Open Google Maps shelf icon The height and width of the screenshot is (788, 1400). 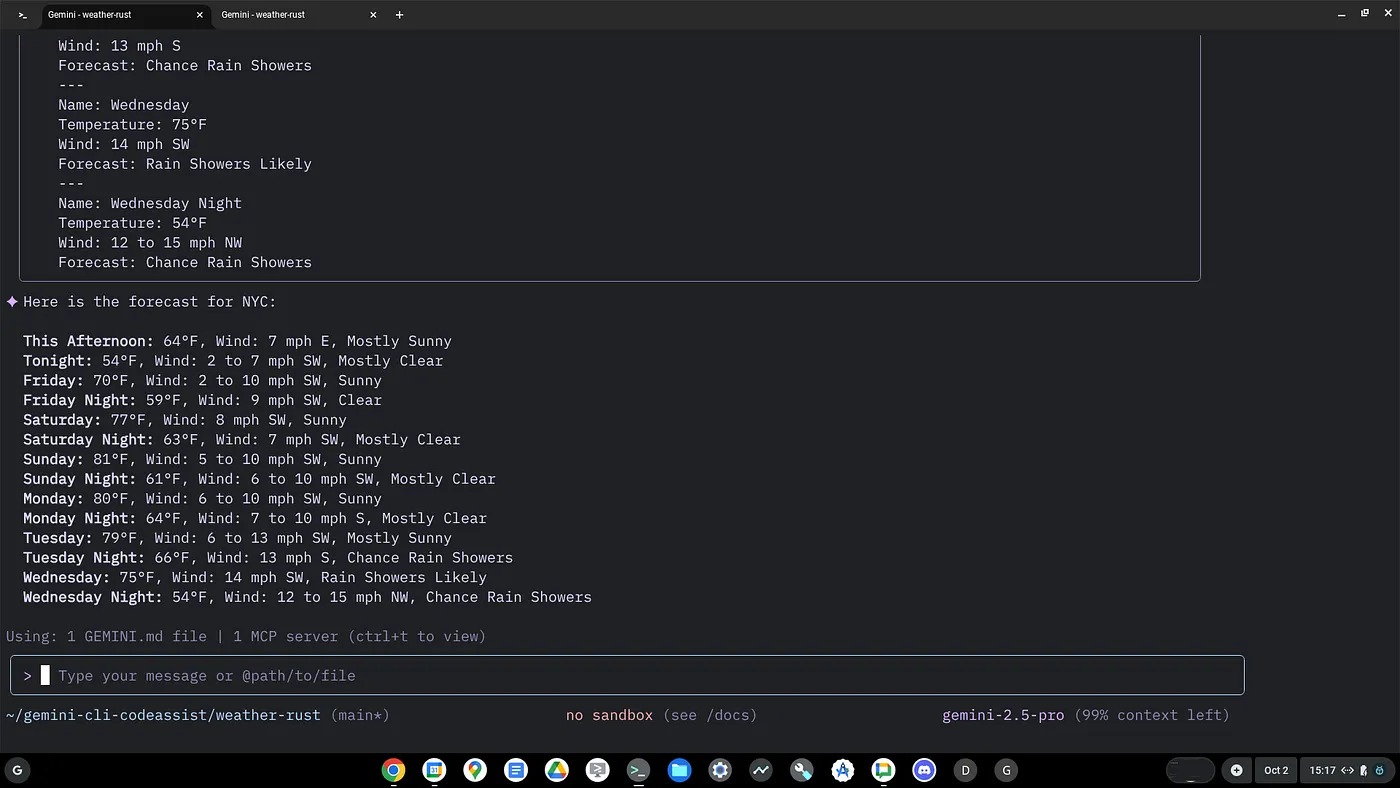(x=475, y=770)
